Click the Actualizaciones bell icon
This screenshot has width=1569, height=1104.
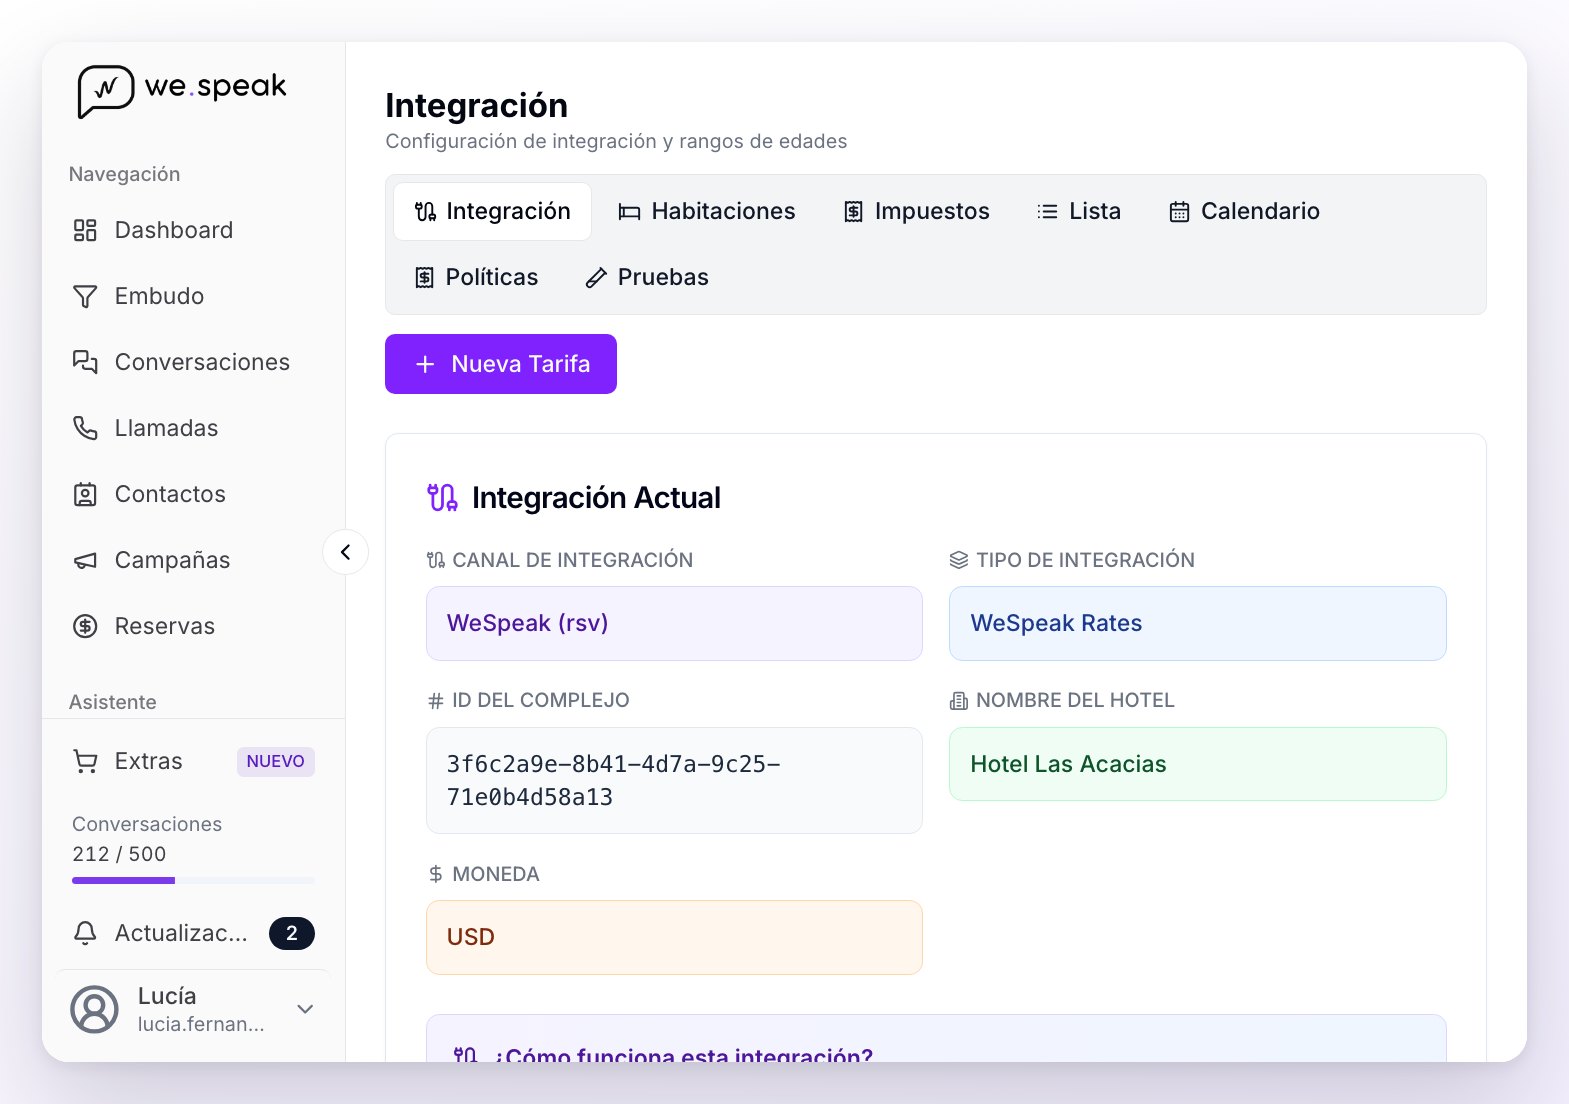coord(85,933)
